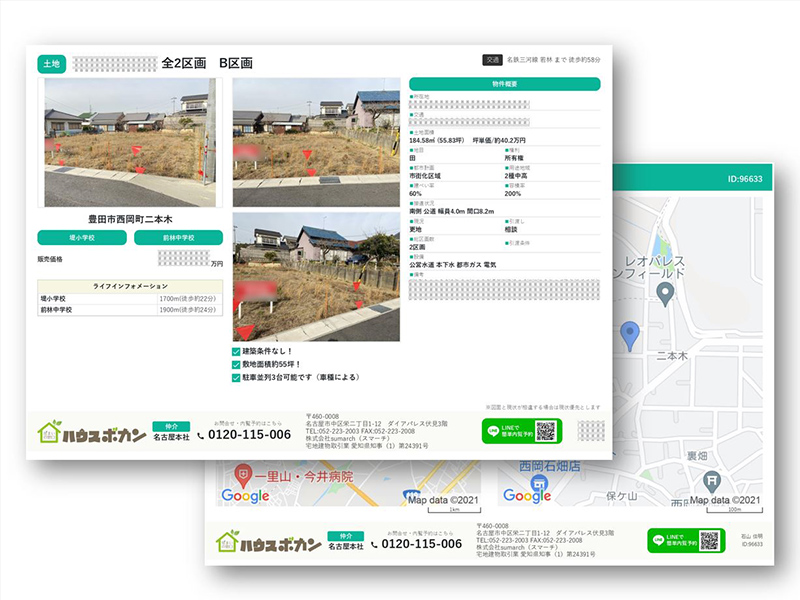Toggle the 建築条件なし！ checkbox

click(x=236, y=352)
